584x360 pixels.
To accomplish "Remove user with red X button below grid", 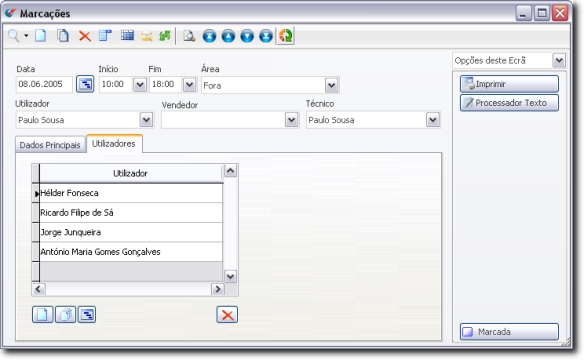I will point(227,315).
